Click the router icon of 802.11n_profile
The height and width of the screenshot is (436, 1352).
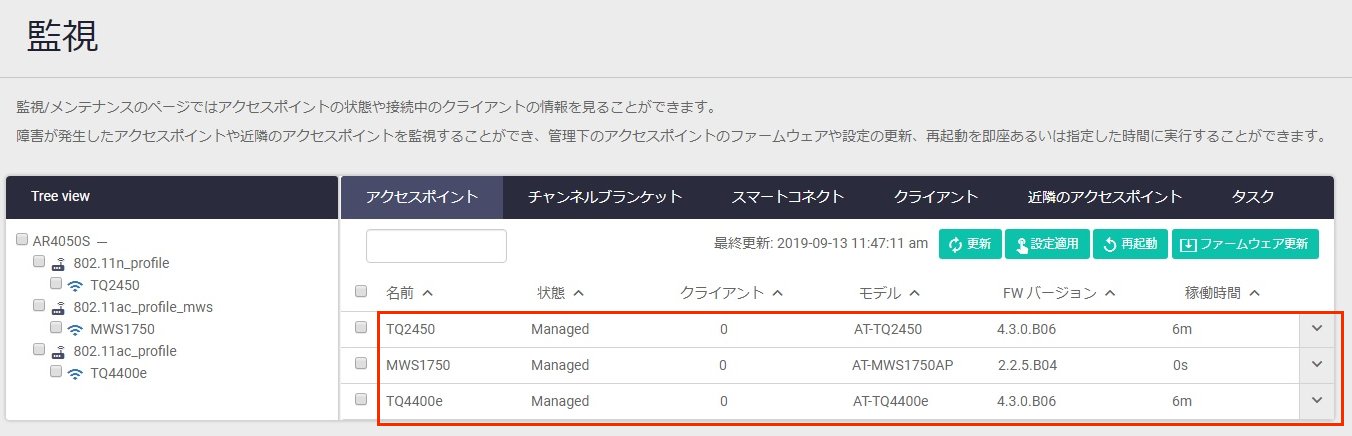(x=59, y=264)
